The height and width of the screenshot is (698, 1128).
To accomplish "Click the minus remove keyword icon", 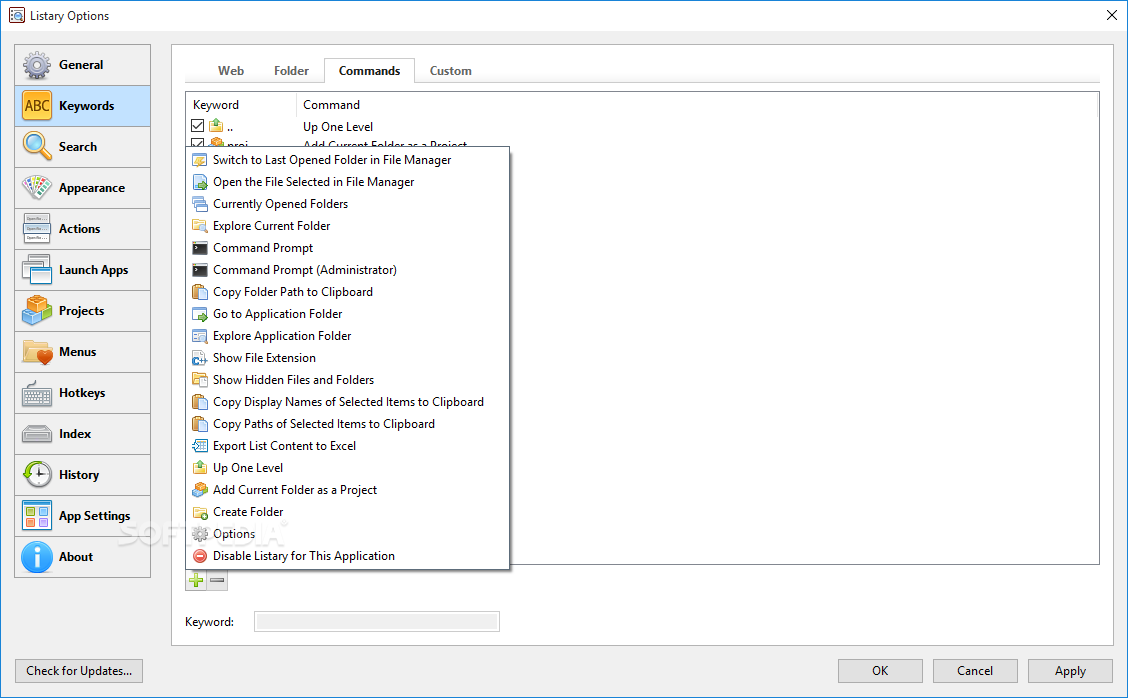I will pos(217,580).
